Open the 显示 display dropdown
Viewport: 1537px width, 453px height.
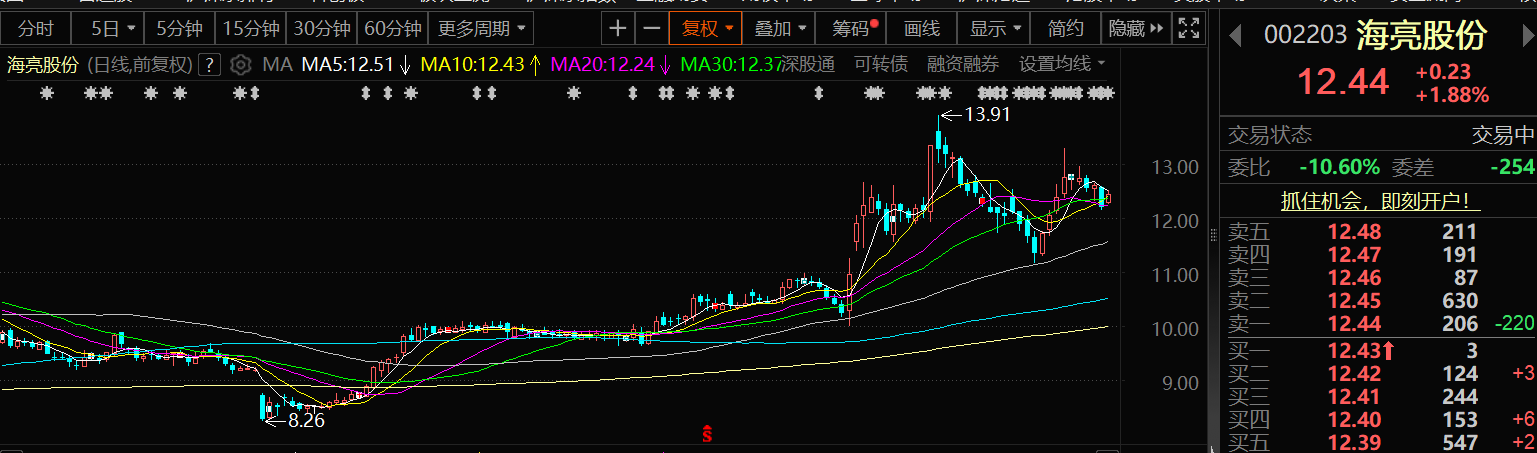996,29
